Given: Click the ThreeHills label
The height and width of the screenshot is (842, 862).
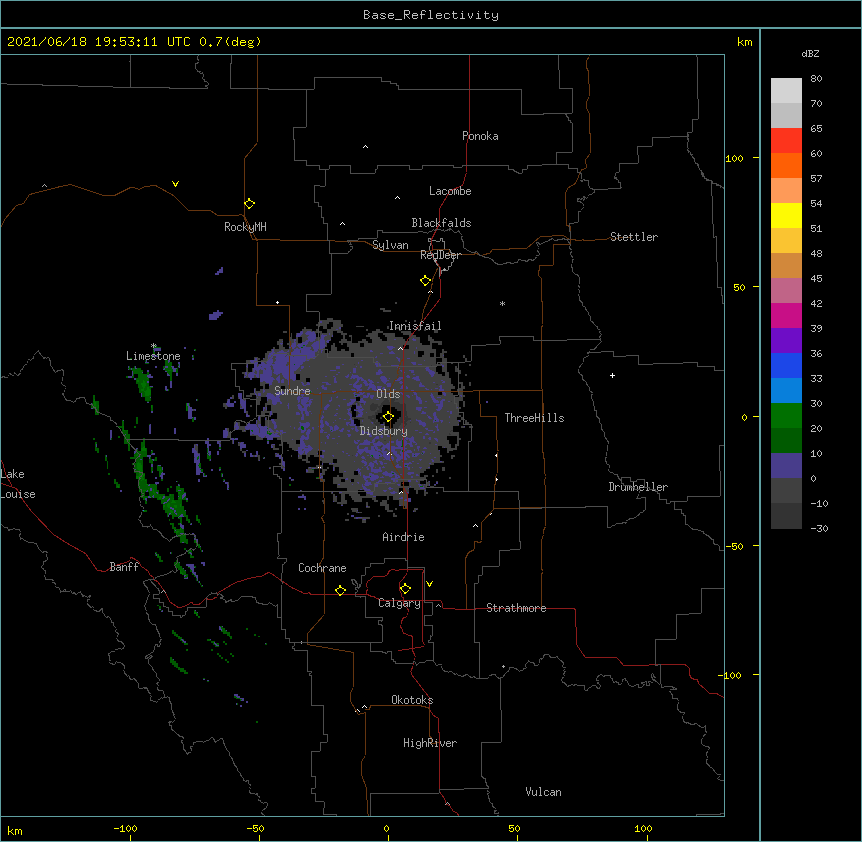Looking at the screenshot, I should [534, 418].
